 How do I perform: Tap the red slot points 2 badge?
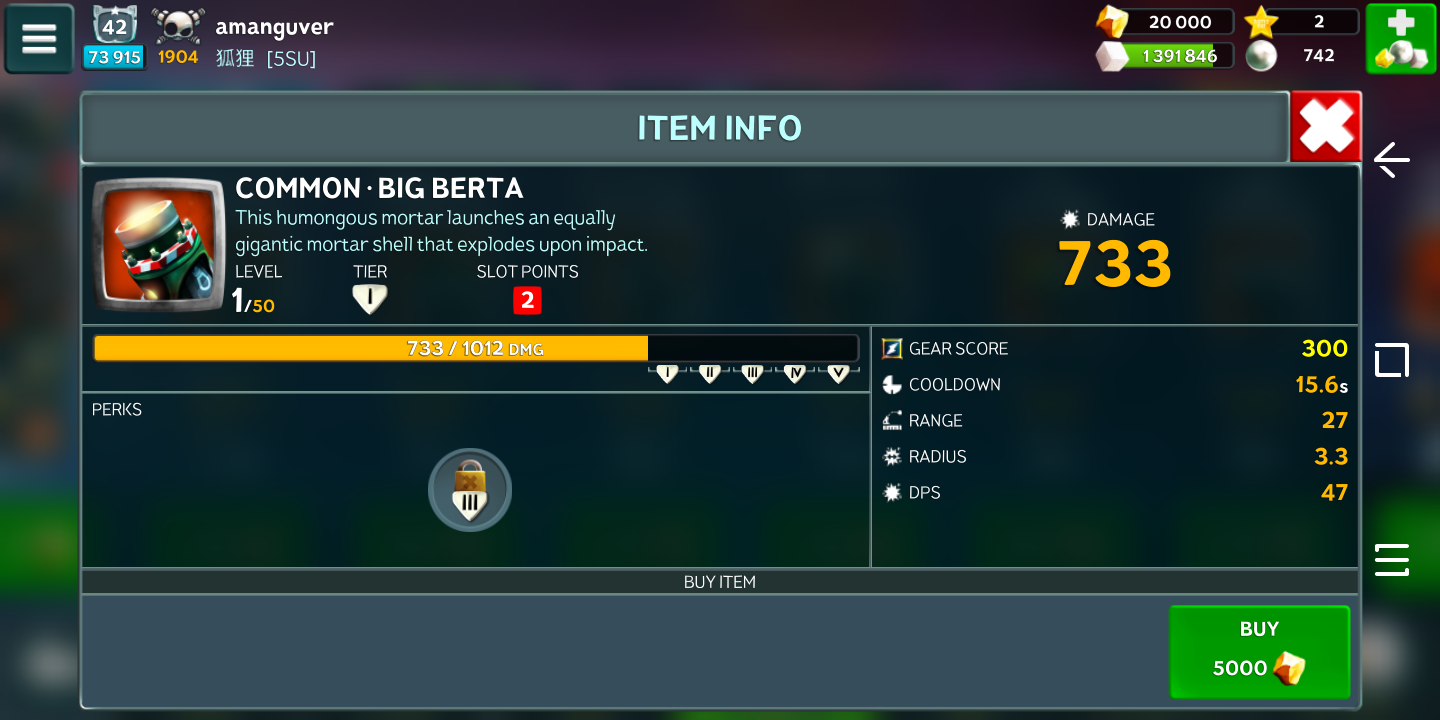[527, 300]
